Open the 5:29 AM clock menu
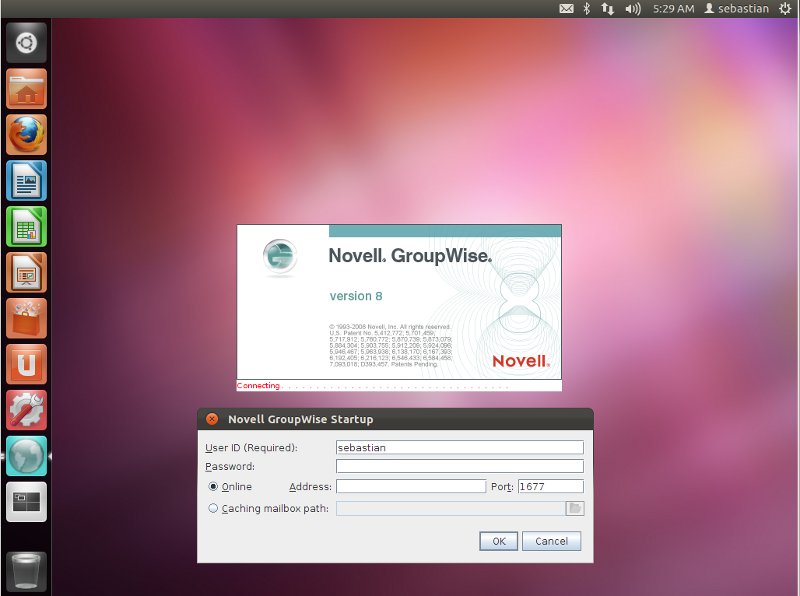Image resolution: width=800 pixels, height=596 pixels. [673, 9]
